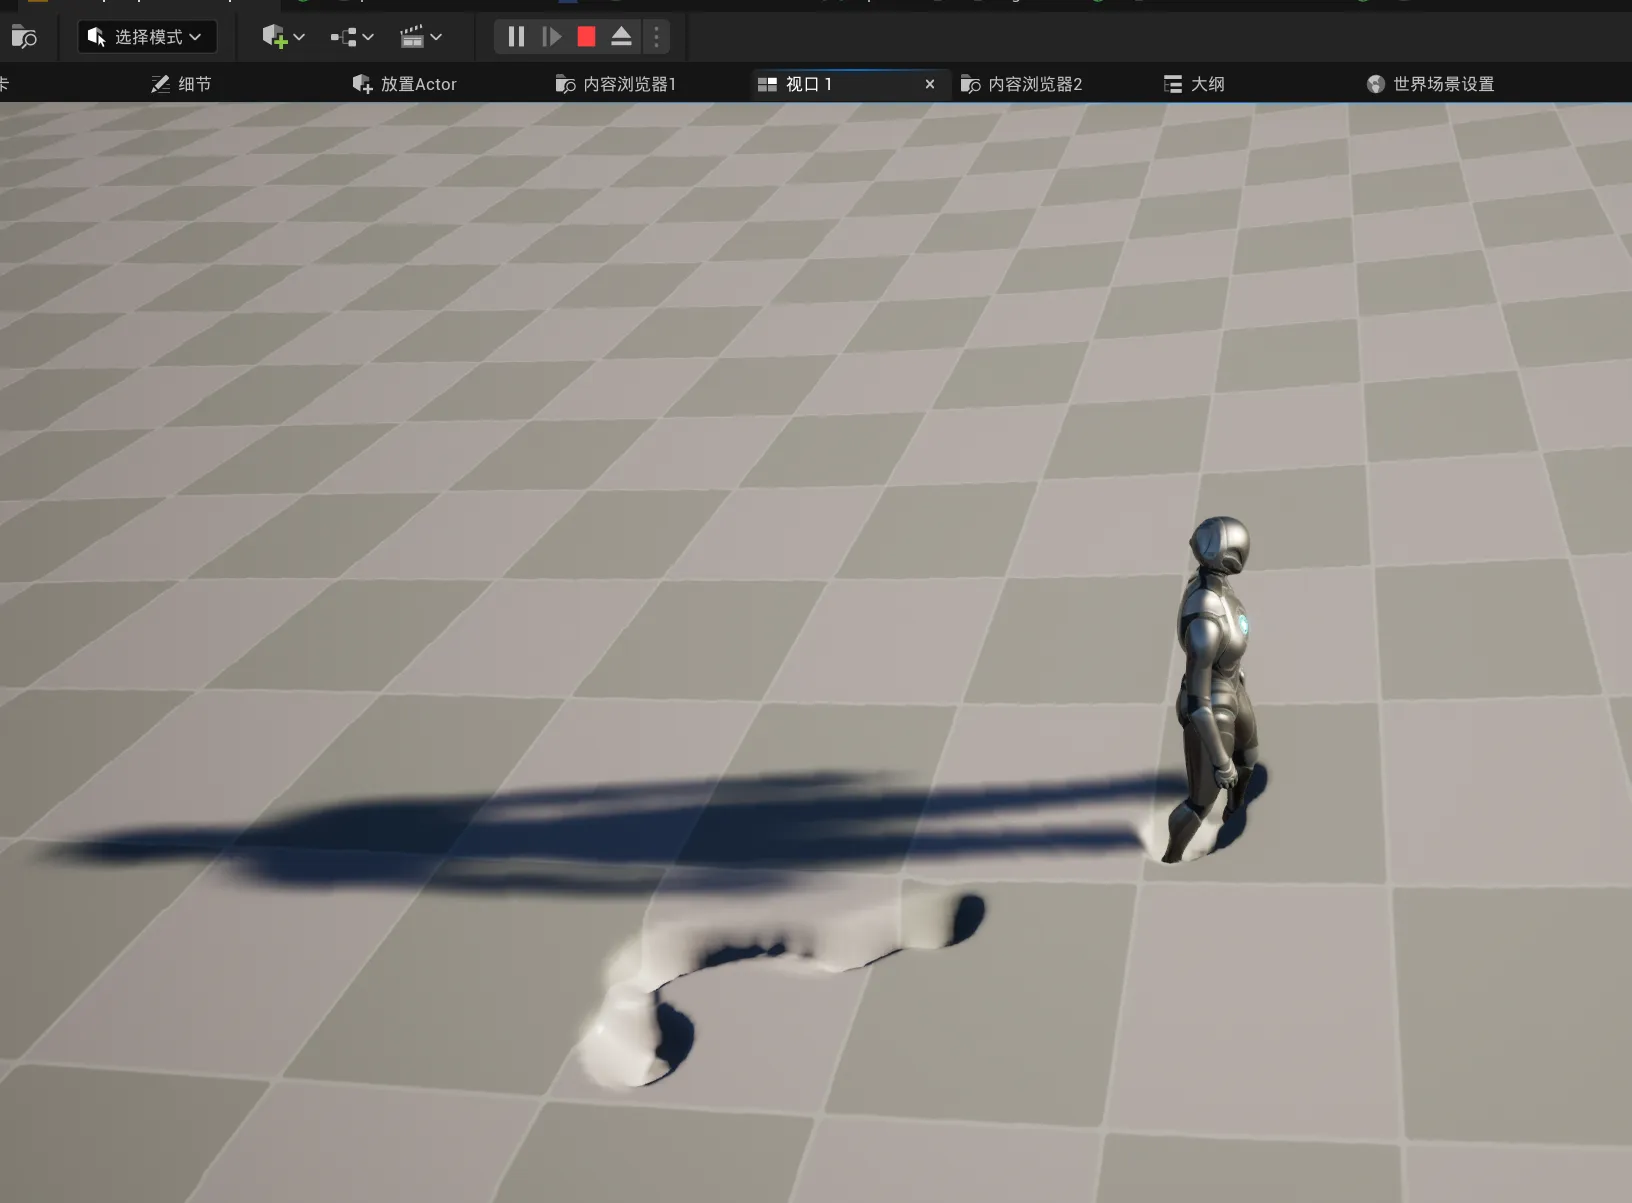Click the folder icon on 内容浏览器2 tab
The image size is (1632, 1203).
tap(970, 84)
